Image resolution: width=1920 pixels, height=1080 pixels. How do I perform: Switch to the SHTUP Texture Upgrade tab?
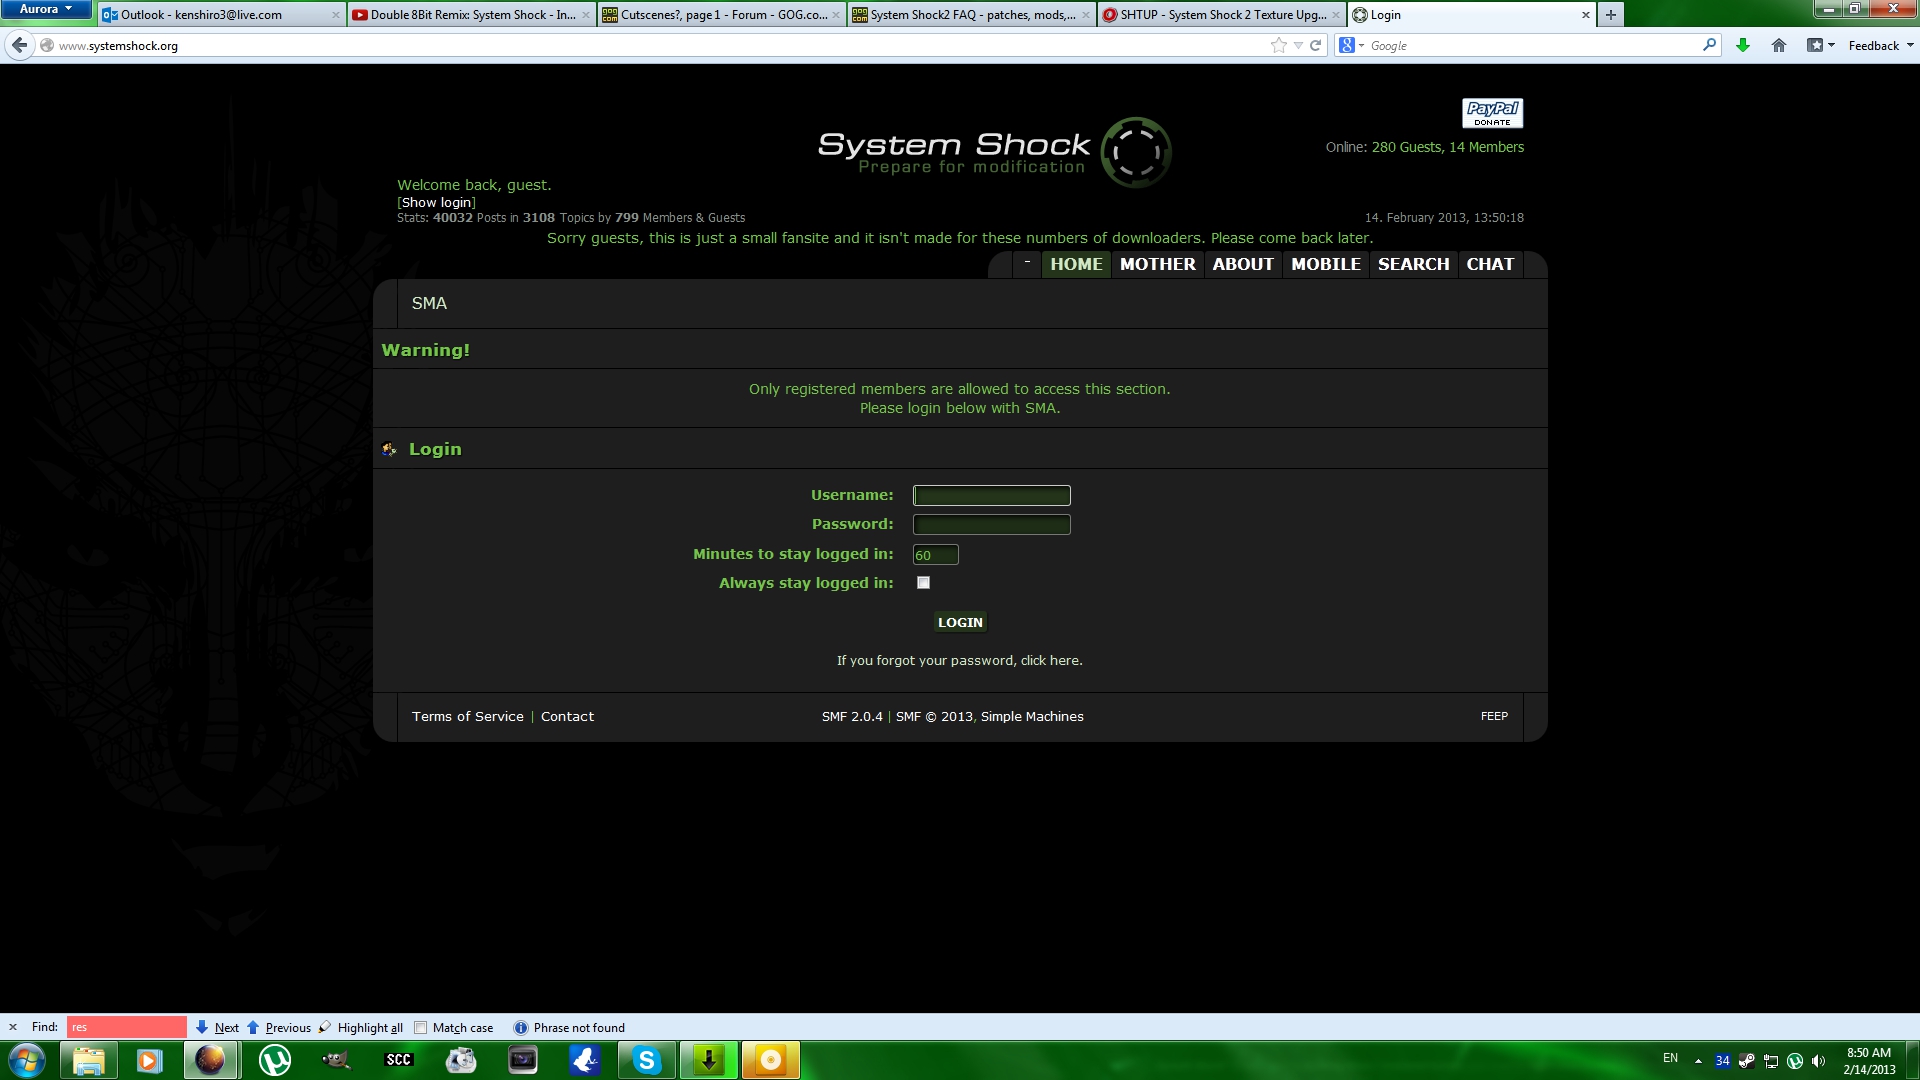pos(1221,15)
